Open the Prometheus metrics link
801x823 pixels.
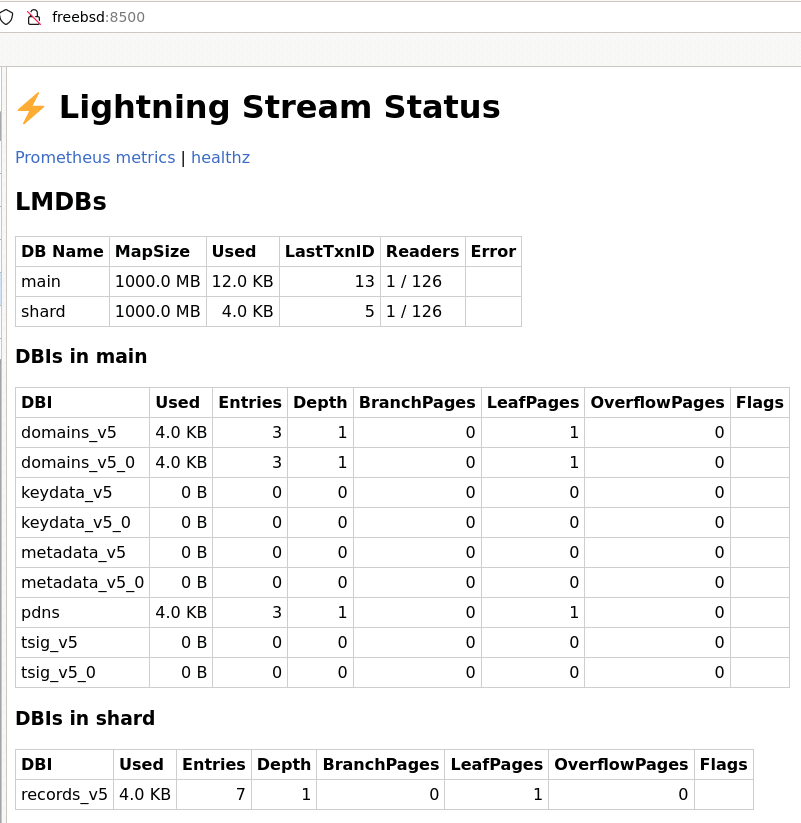(x=95, y=158)
